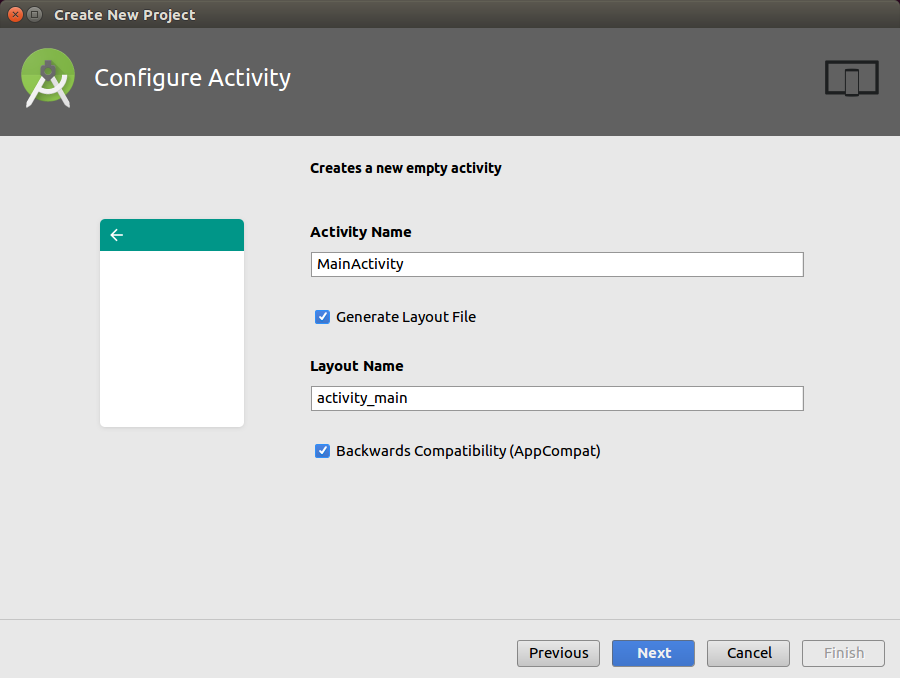The width and height of the screenshot is (900, 678).
Task: Focus the Activity Name text field
Action: pos(556,264)
